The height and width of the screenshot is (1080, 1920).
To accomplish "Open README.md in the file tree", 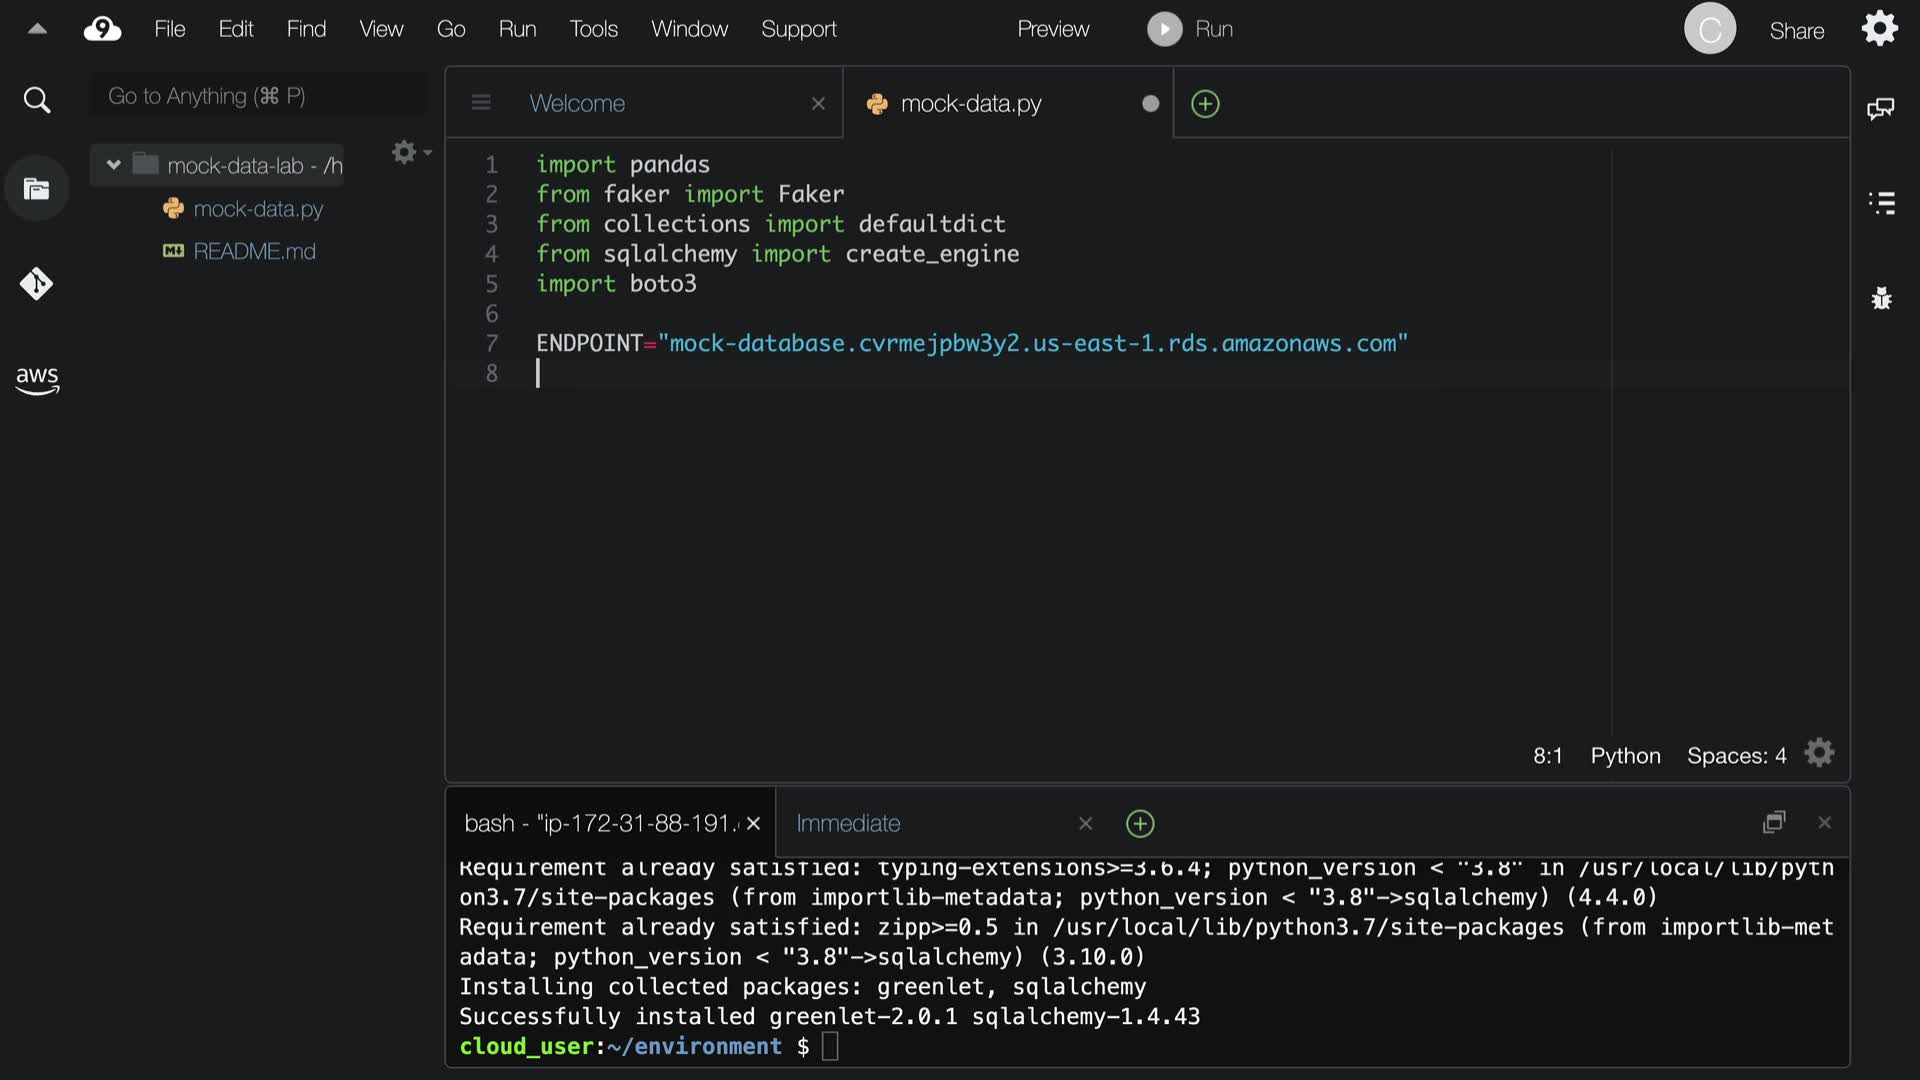I will 254,251.
